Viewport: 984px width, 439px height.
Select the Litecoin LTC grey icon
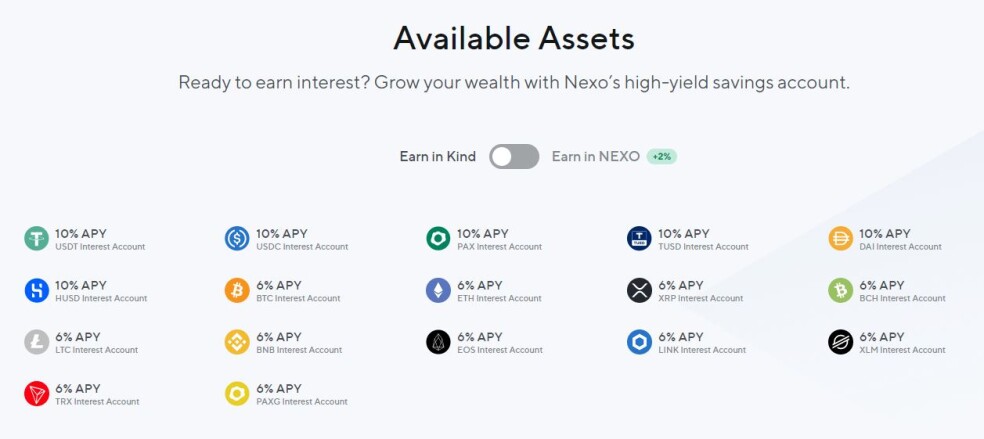[36, 342]
